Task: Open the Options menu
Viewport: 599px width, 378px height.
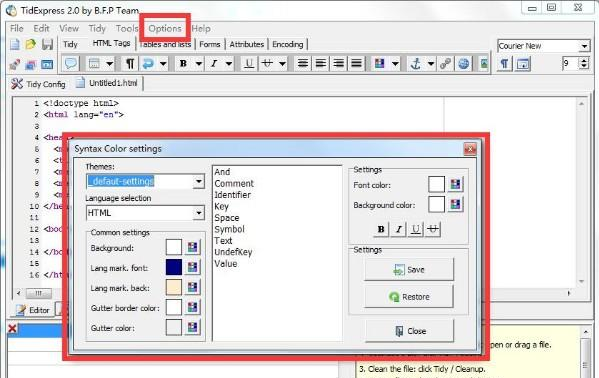Action: 165,28
